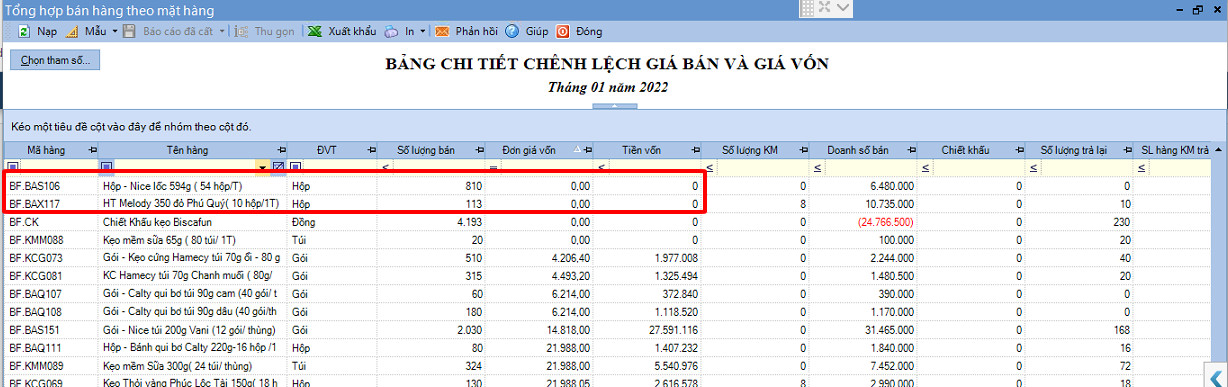Pin the Số lượng trả lại column
The width and height of the screenshot is (1228, 387).
(x=1127, y=150)
